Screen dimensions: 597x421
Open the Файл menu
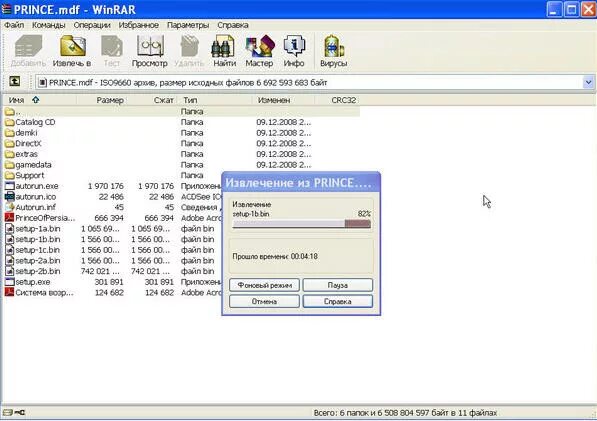point(14,25)
